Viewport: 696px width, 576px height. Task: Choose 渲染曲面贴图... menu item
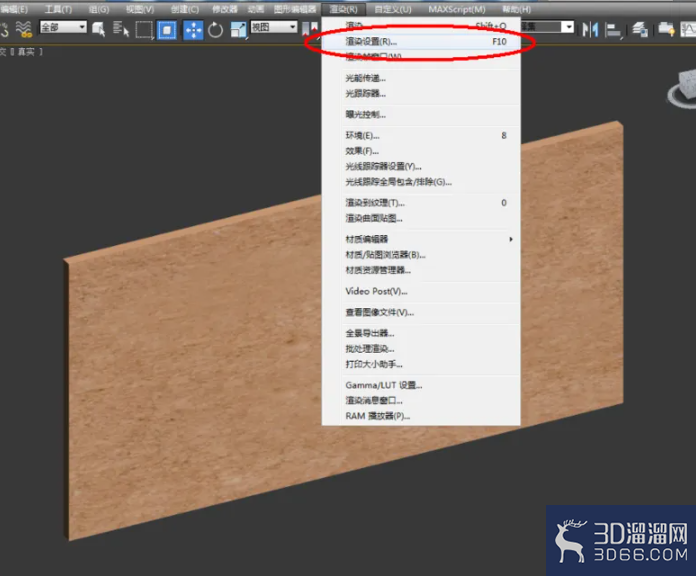coord(421,218)
